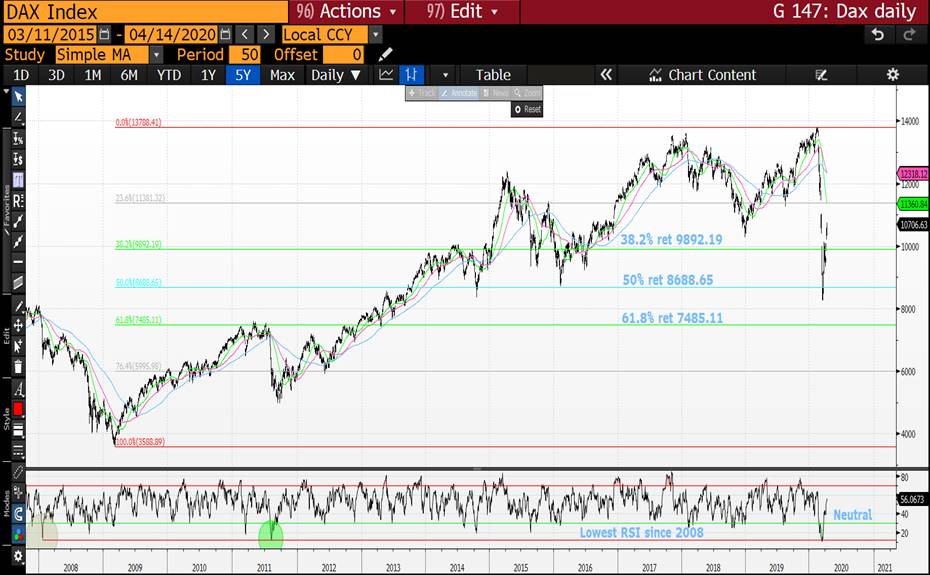Click the redo arrow icon
930x575 pixels.
909,35
